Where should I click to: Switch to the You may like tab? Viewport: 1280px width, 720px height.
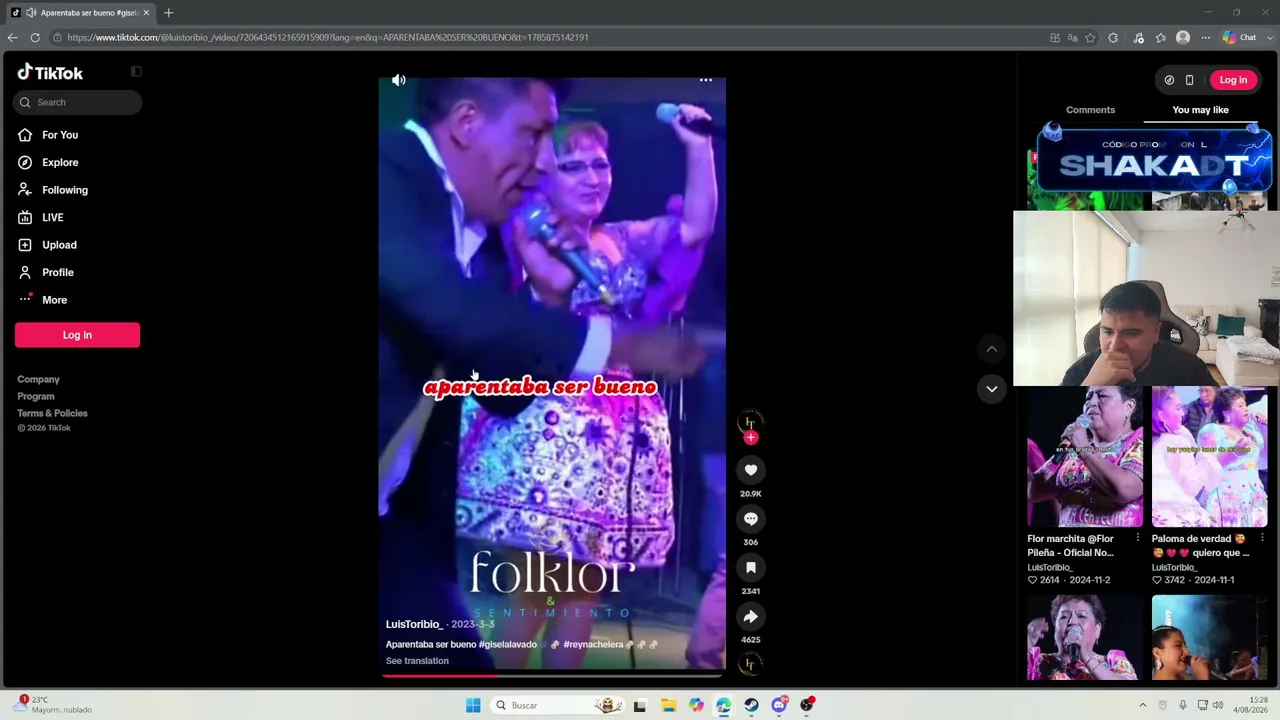pyautogui.click(x=1200, y=110)
